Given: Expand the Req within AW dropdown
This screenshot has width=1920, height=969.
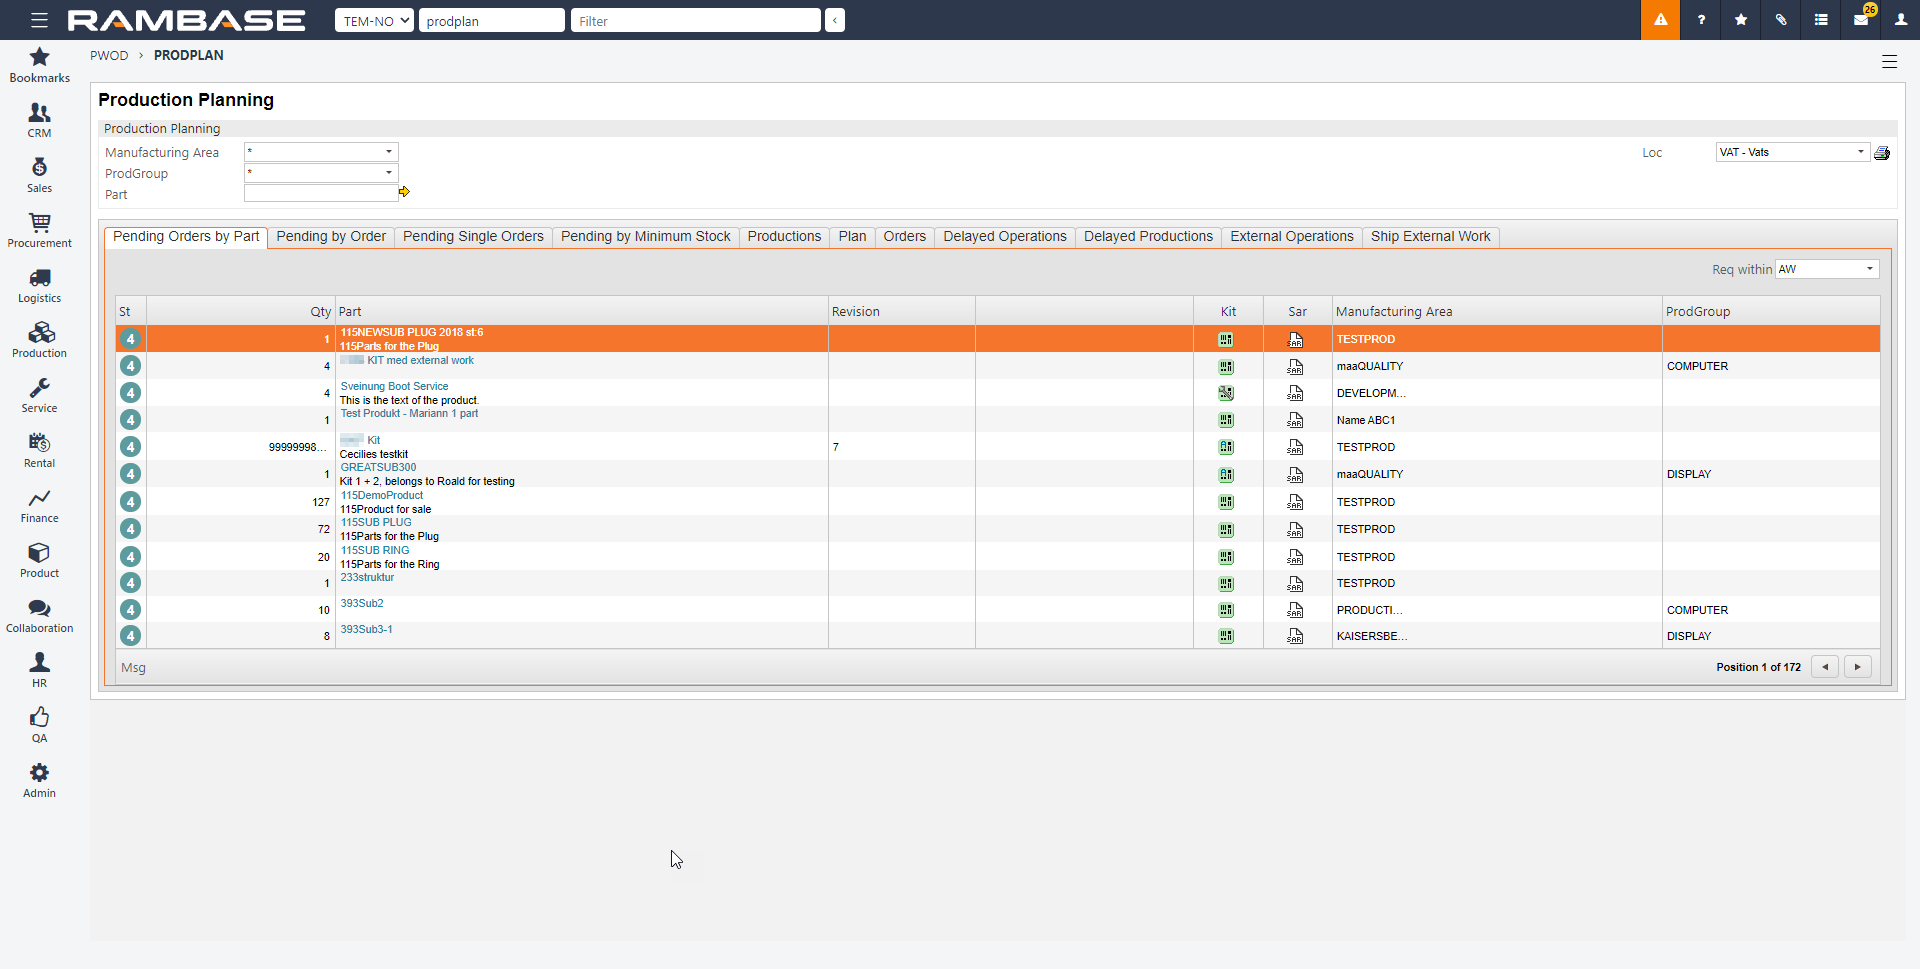Looking at the screenshot, I should pyautogui.click(x=1869, y=269).
